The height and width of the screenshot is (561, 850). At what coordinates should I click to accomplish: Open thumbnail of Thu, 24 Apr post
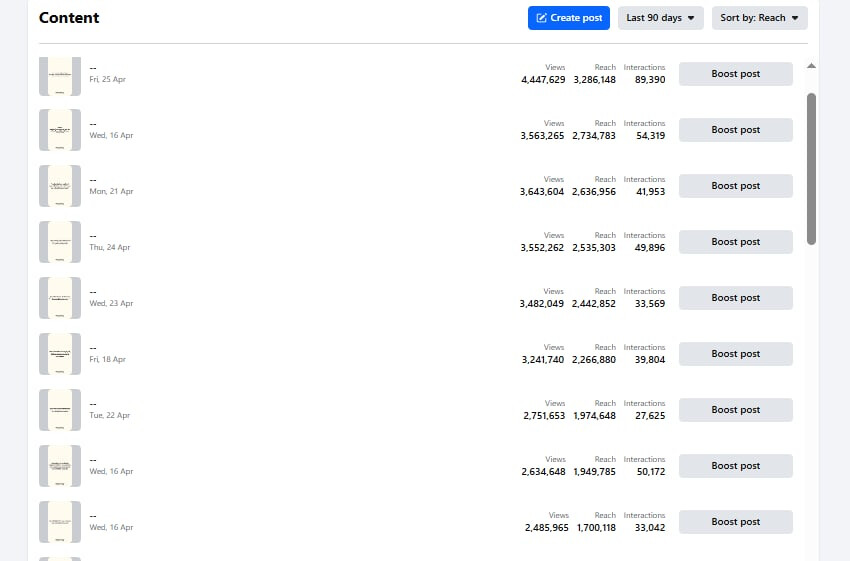pyautogui.click(x=60, y=242)
